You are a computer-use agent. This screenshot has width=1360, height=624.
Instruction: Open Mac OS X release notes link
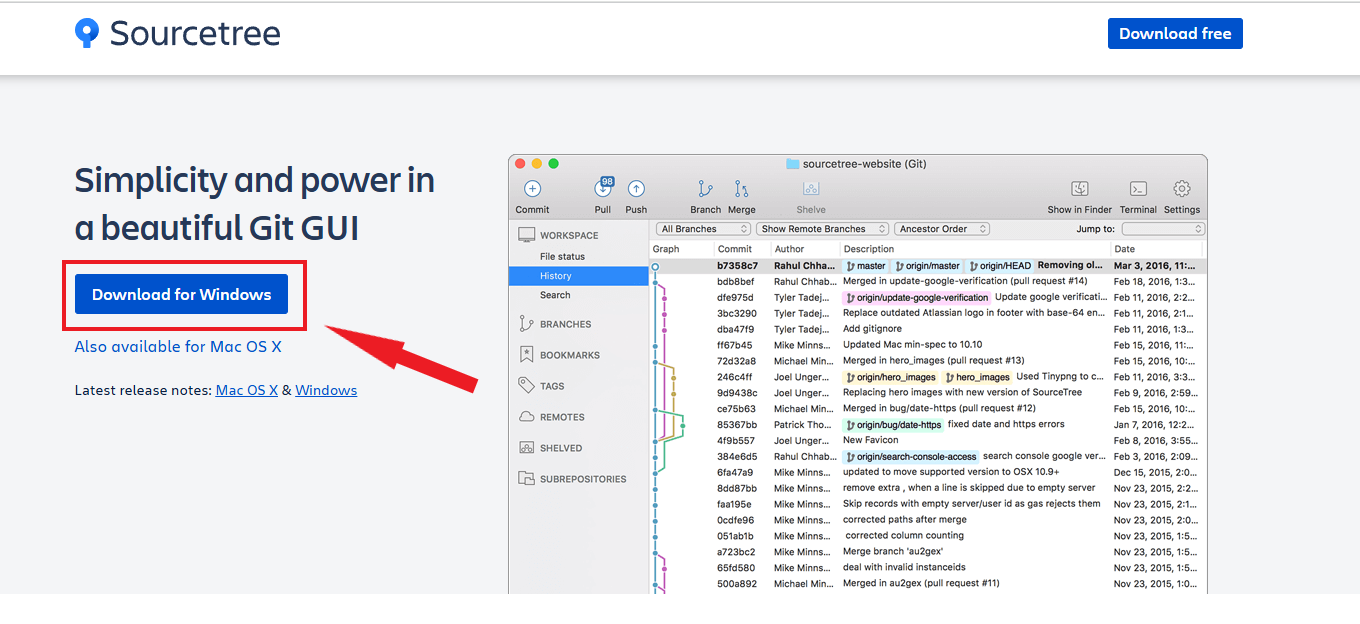point(247,390)
